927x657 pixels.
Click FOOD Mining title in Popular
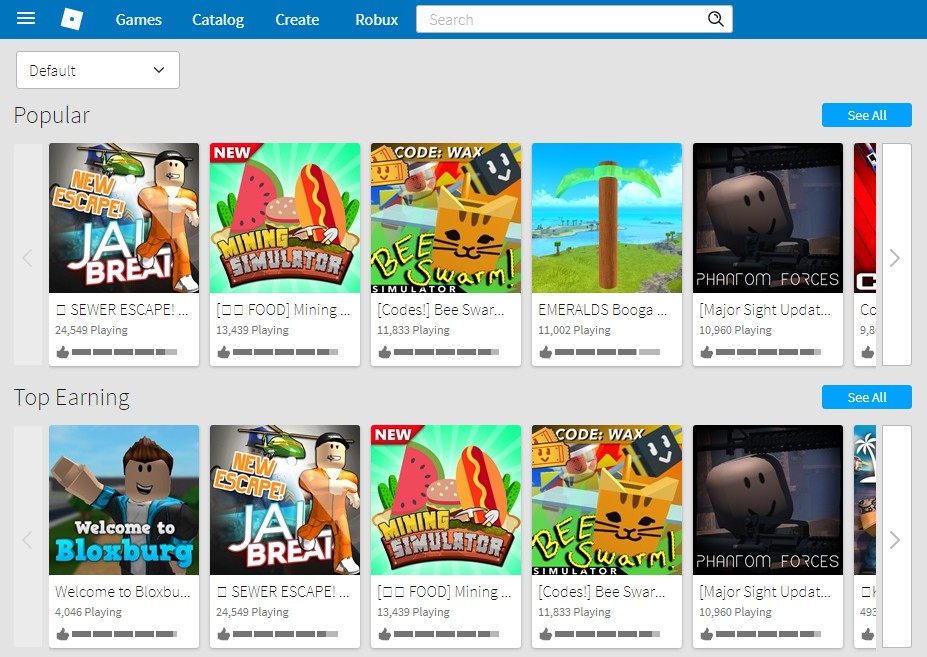283,310
